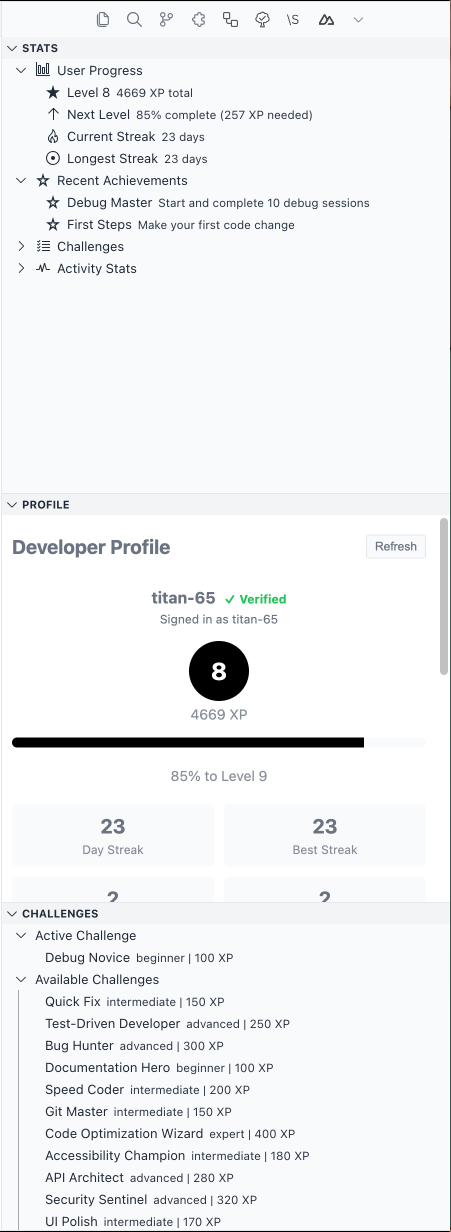
Task: Select the Speed Coder challenge
Action: click(225, 1089)
